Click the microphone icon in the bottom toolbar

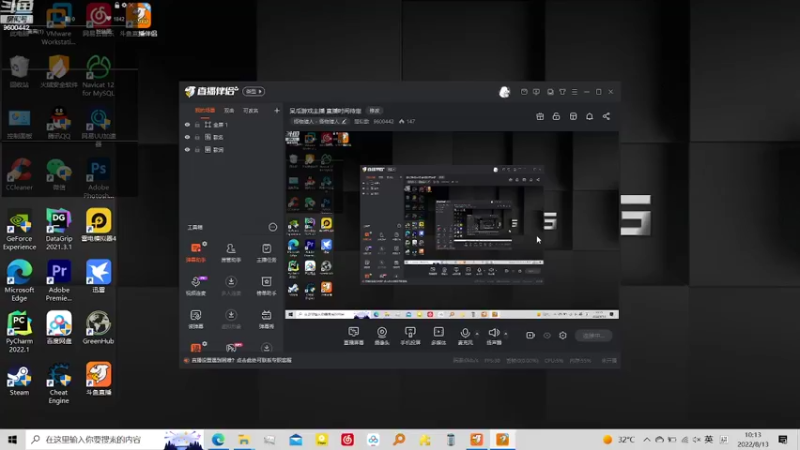(x=465, y=333)
